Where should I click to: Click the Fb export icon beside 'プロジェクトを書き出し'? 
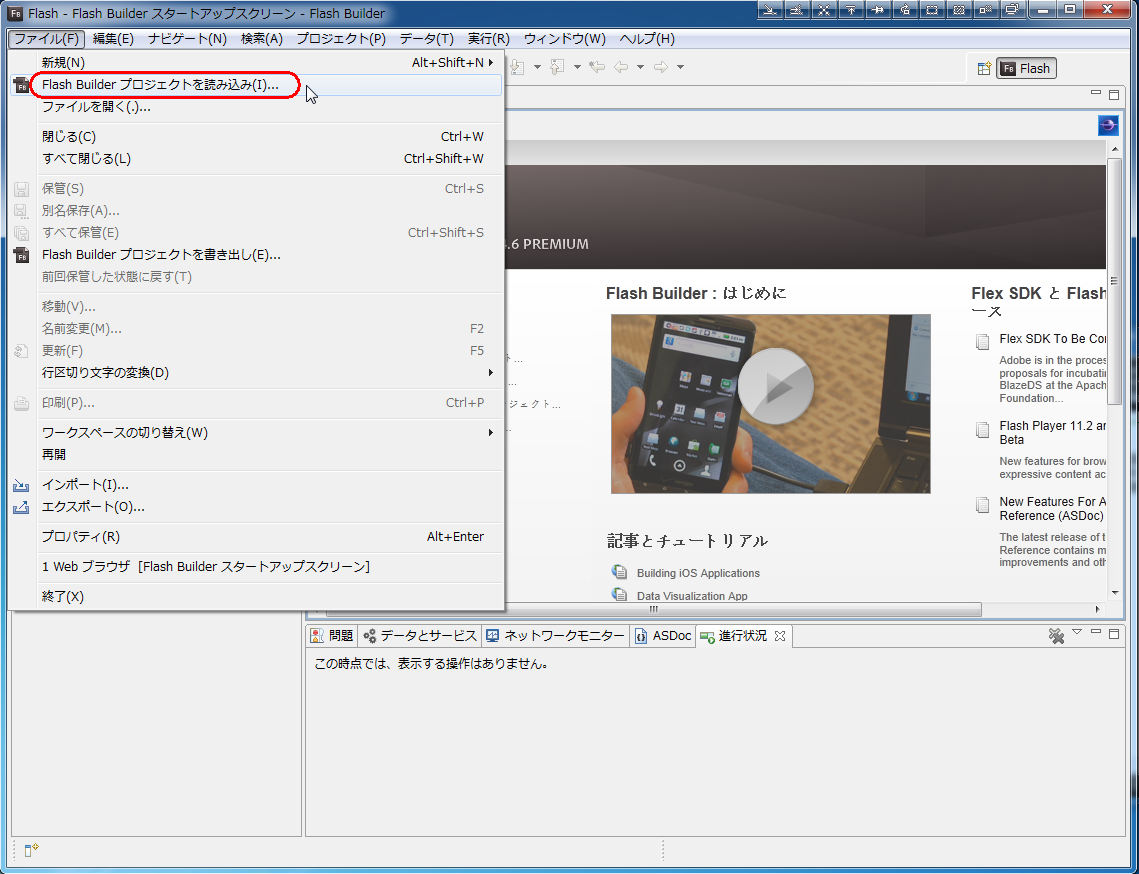coord(22,255)
